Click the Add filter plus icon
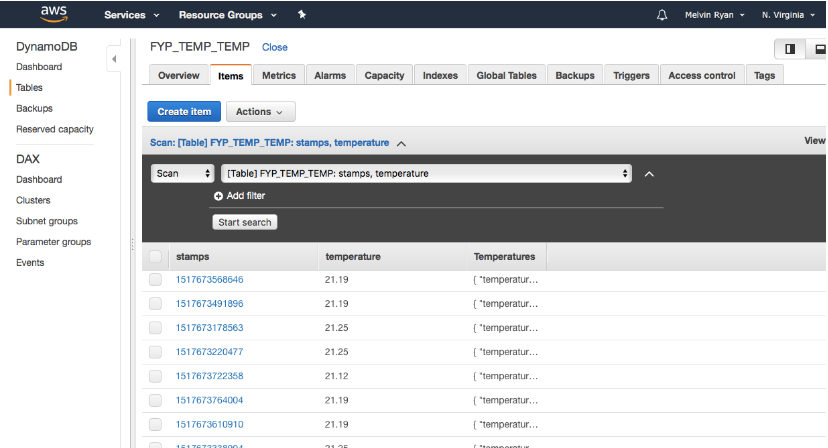 pos(218,196)
